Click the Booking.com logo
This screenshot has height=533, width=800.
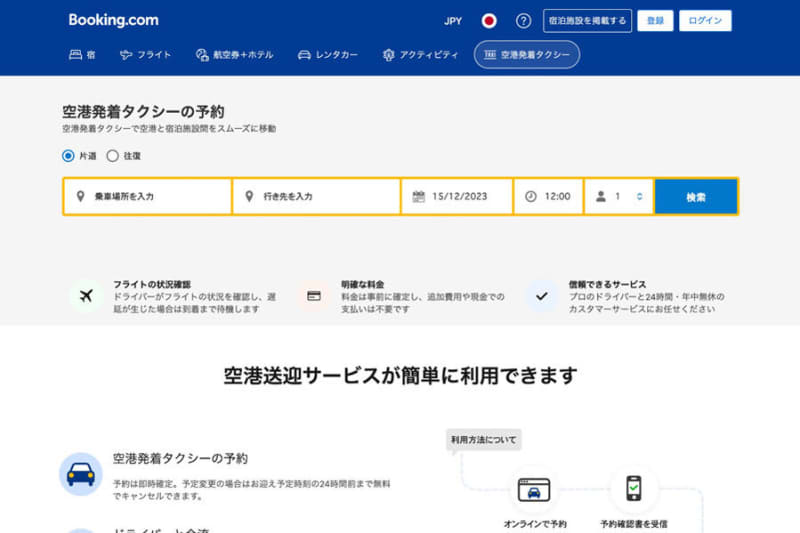tap(113, 20)
